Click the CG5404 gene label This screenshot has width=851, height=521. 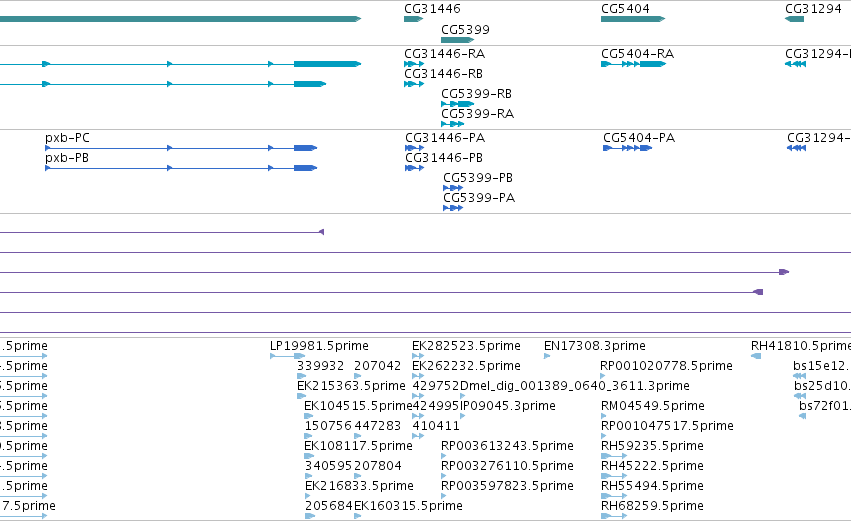(x=625, y=9)
